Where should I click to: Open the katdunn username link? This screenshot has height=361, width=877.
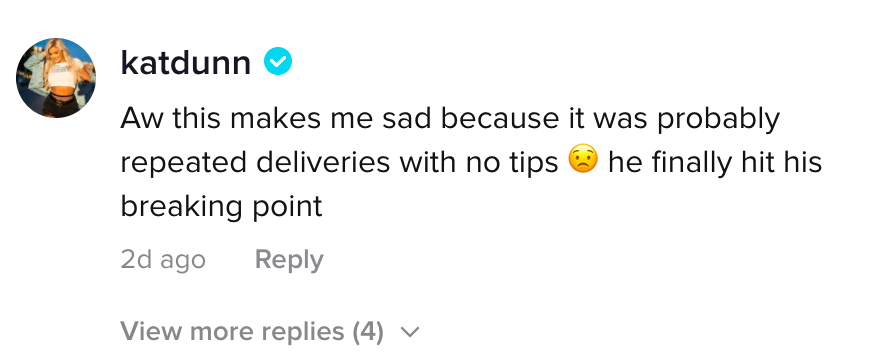186,63
